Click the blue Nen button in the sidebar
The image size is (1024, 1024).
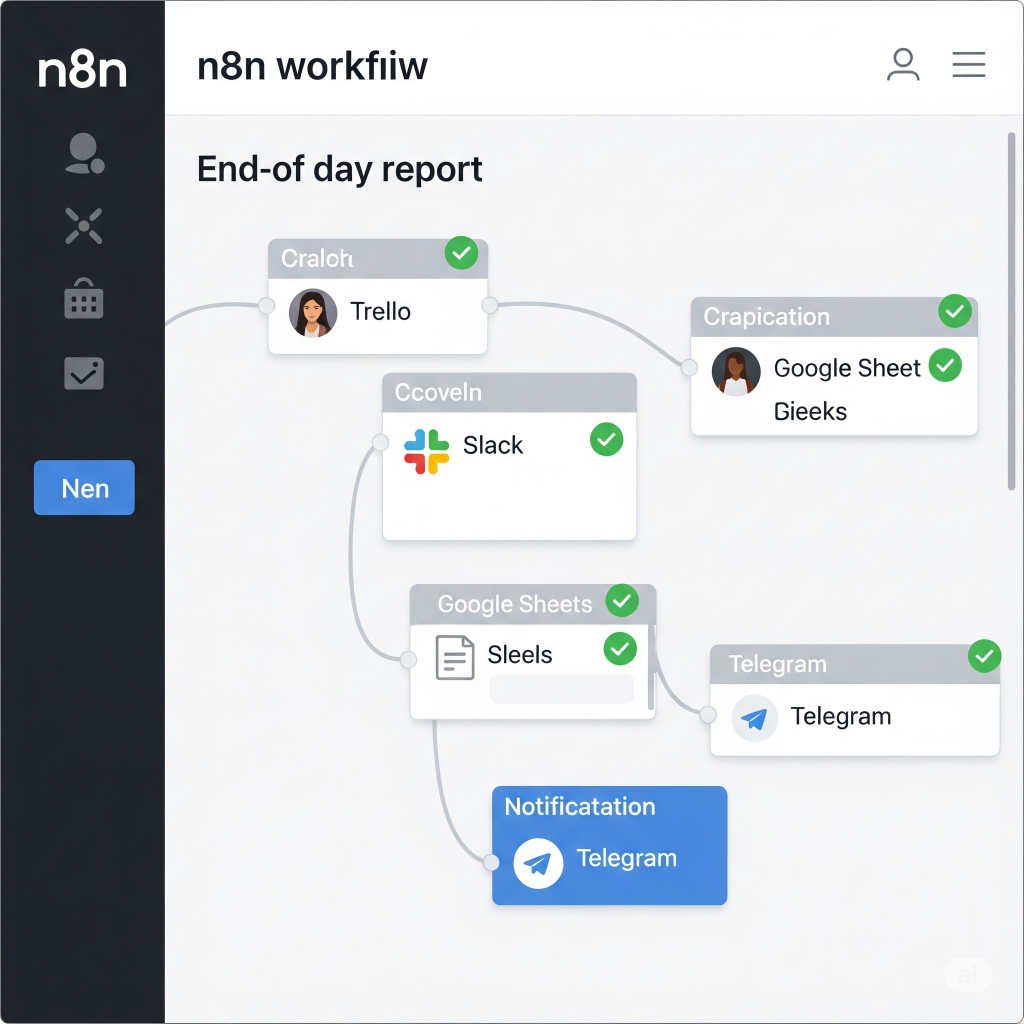pyautogui.click(x=84, y=488)
